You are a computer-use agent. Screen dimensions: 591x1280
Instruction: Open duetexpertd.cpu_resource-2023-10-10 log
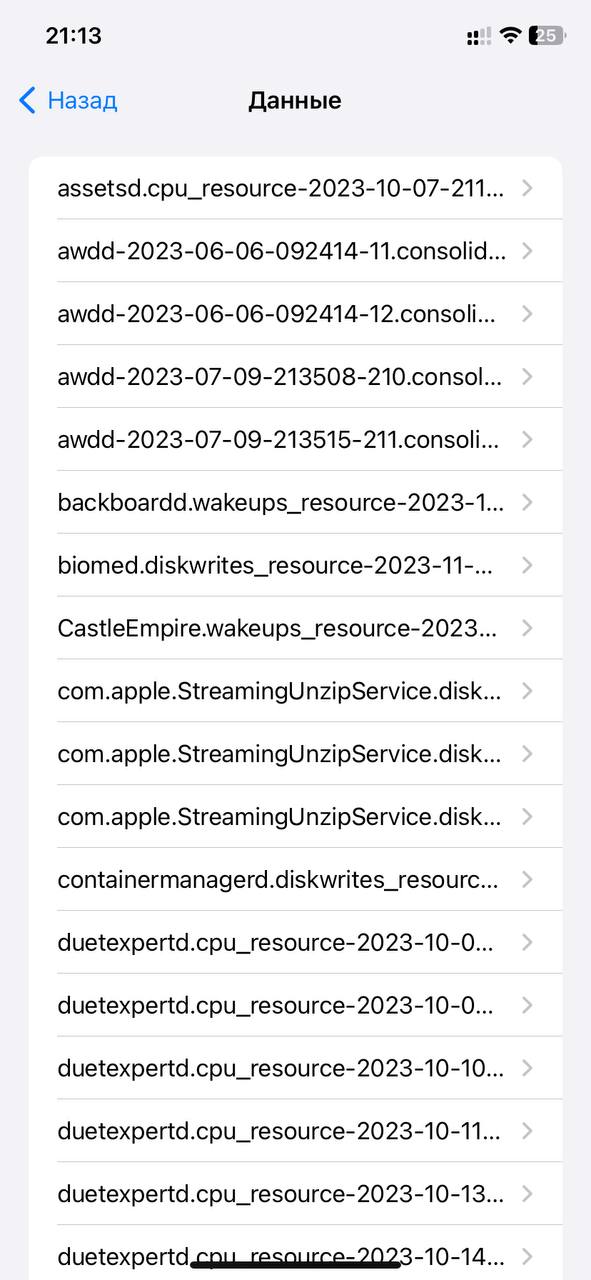[295, 1069]
